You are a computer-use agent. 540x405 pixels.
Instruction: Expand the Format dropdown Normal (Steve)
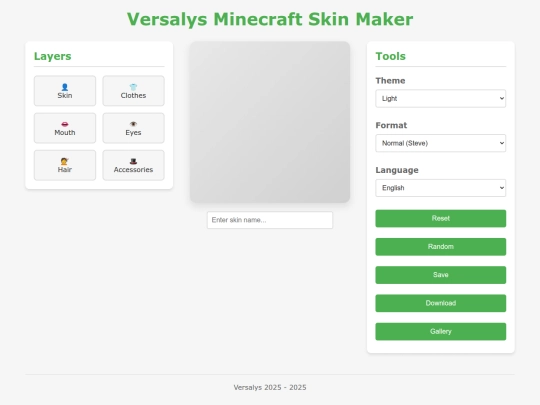tap(440, 143)
